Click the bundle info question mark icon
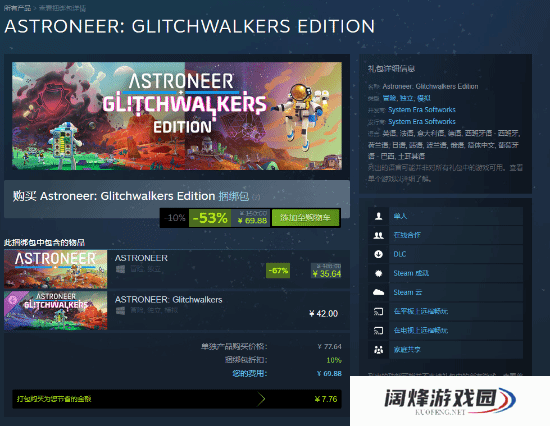Viewport: 550px width, 426px height. pos(256,197)
